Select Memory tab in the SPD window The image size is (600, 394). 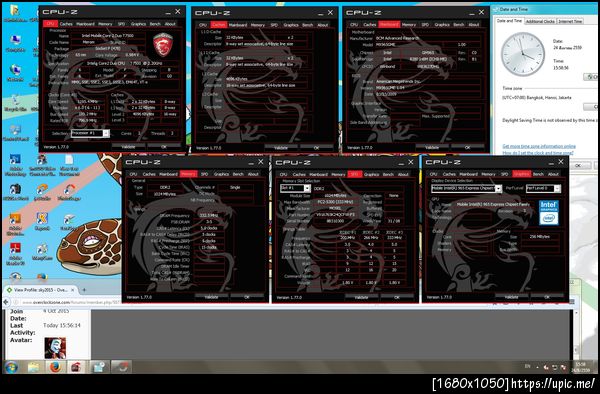338,174
